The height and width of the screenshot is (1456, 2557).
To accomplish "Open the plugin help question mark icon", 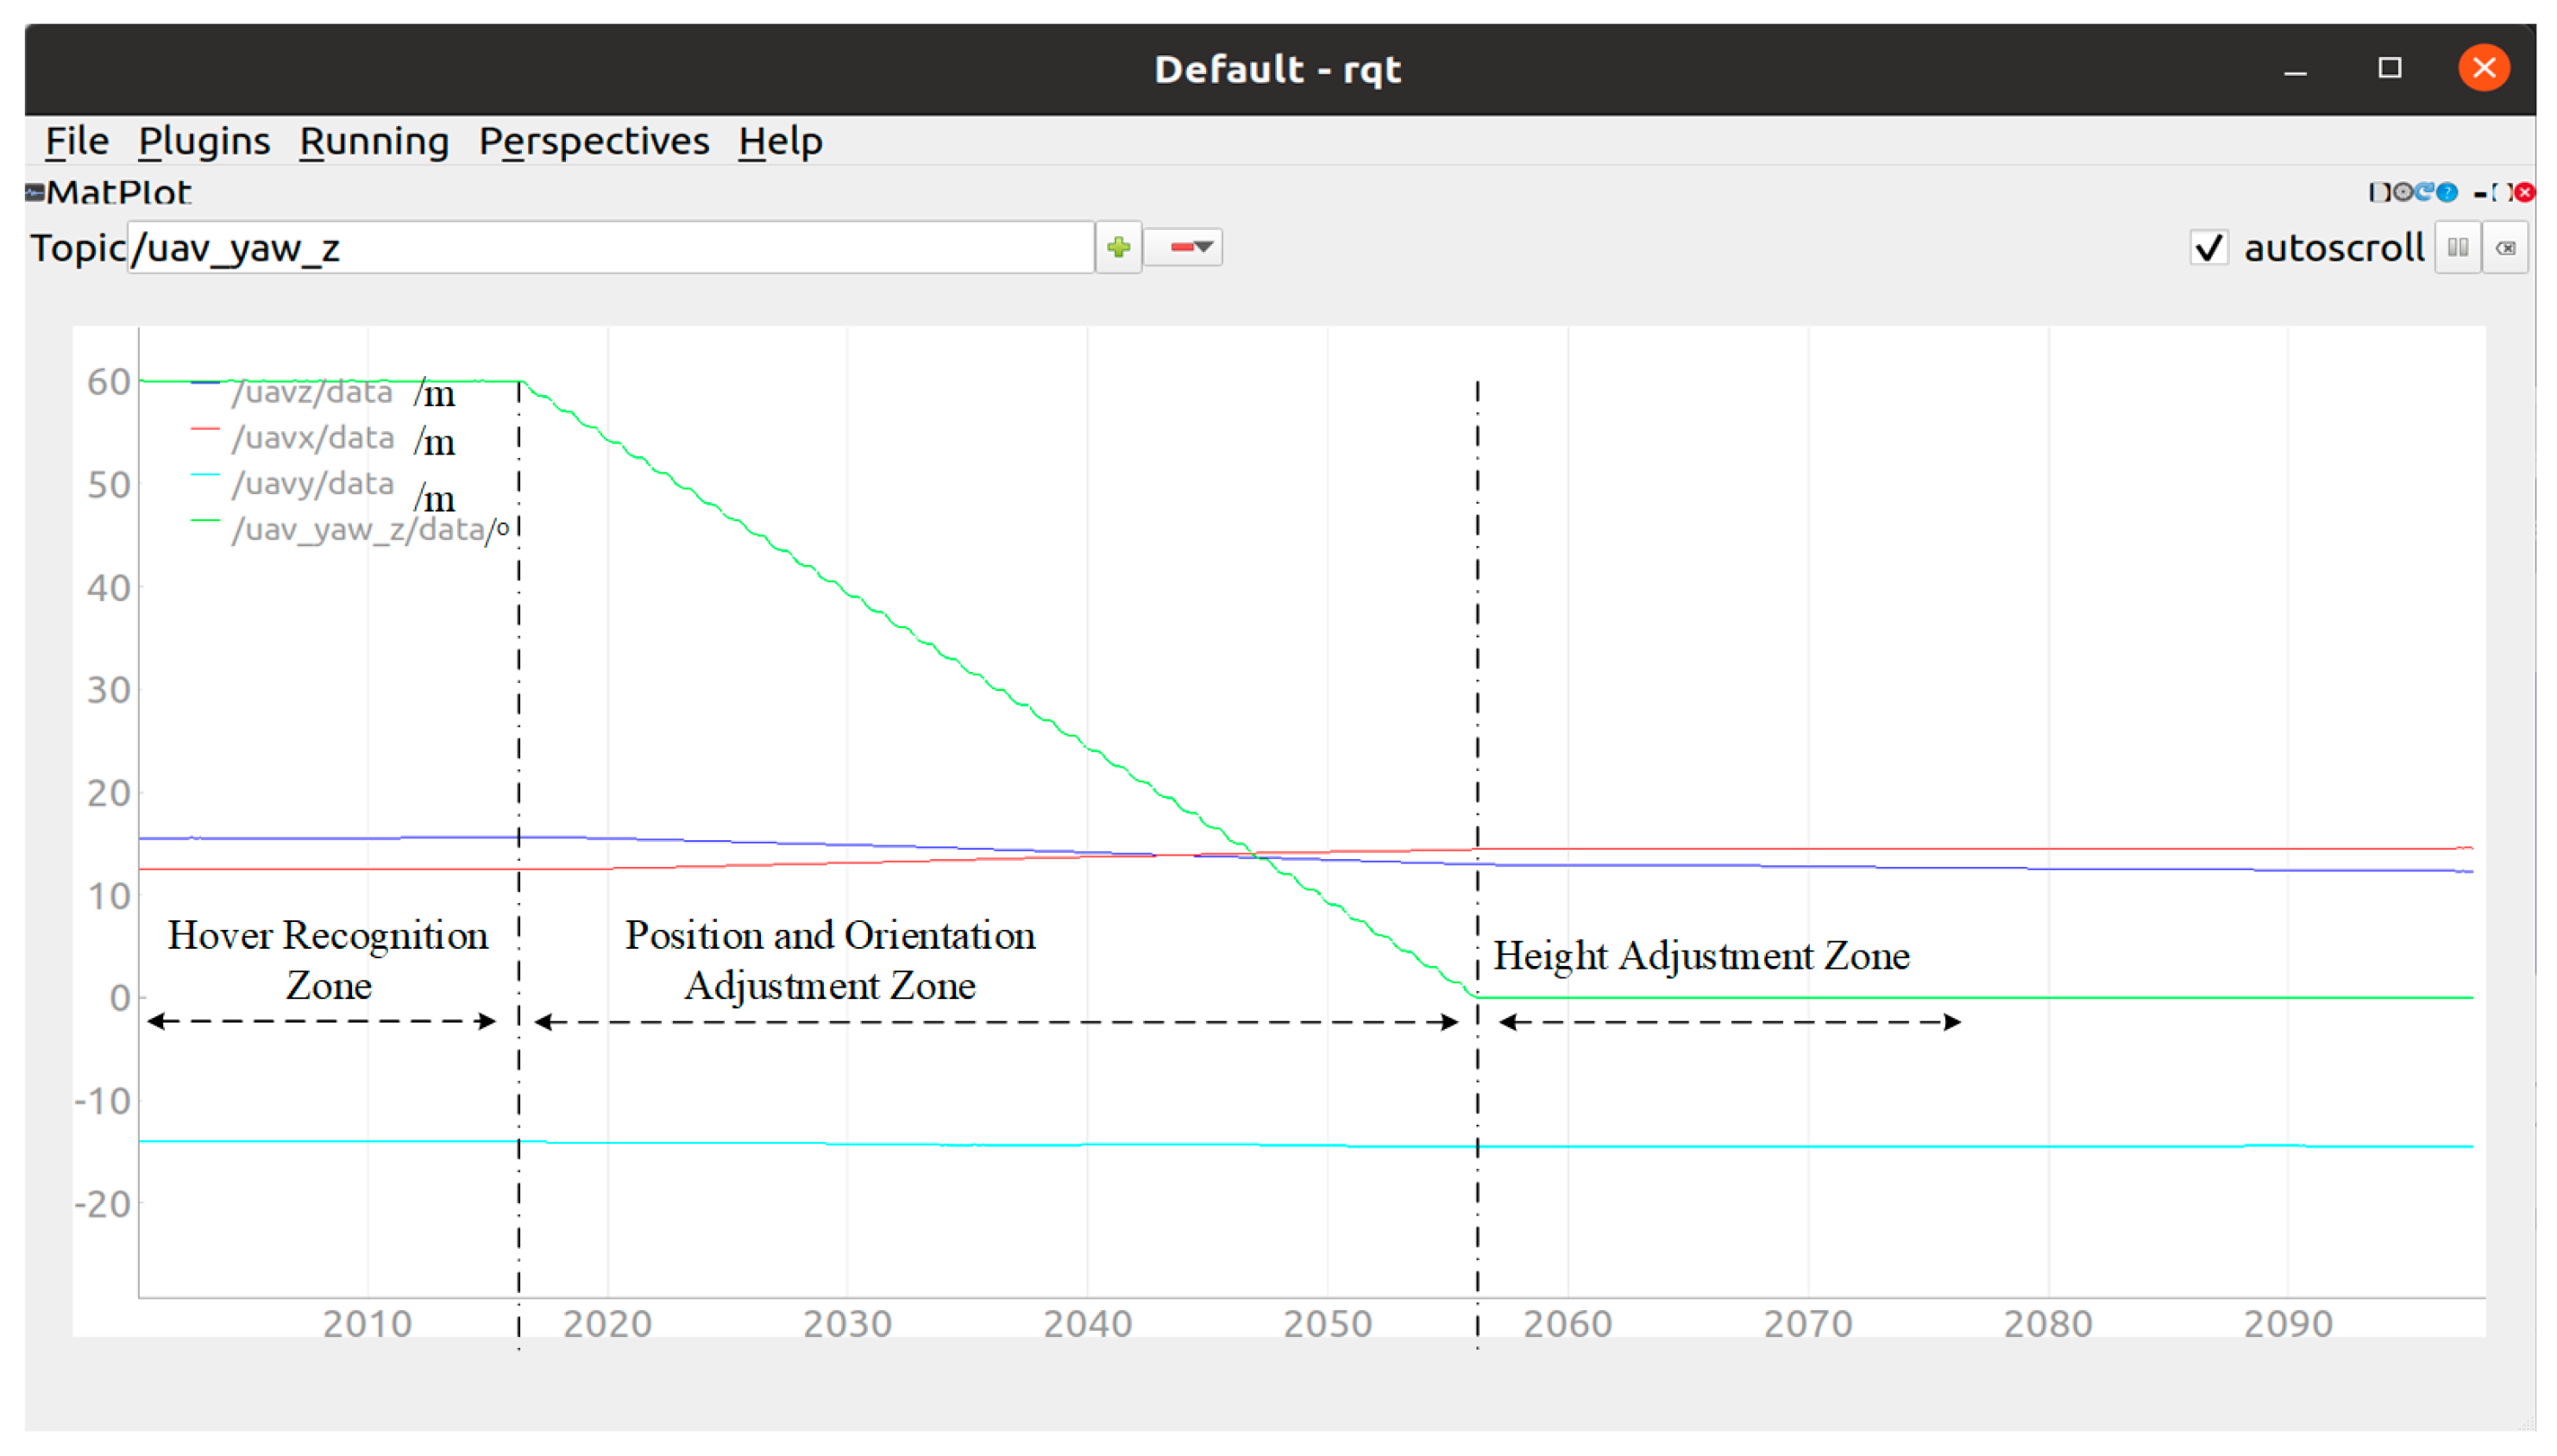I will 2447,192.
